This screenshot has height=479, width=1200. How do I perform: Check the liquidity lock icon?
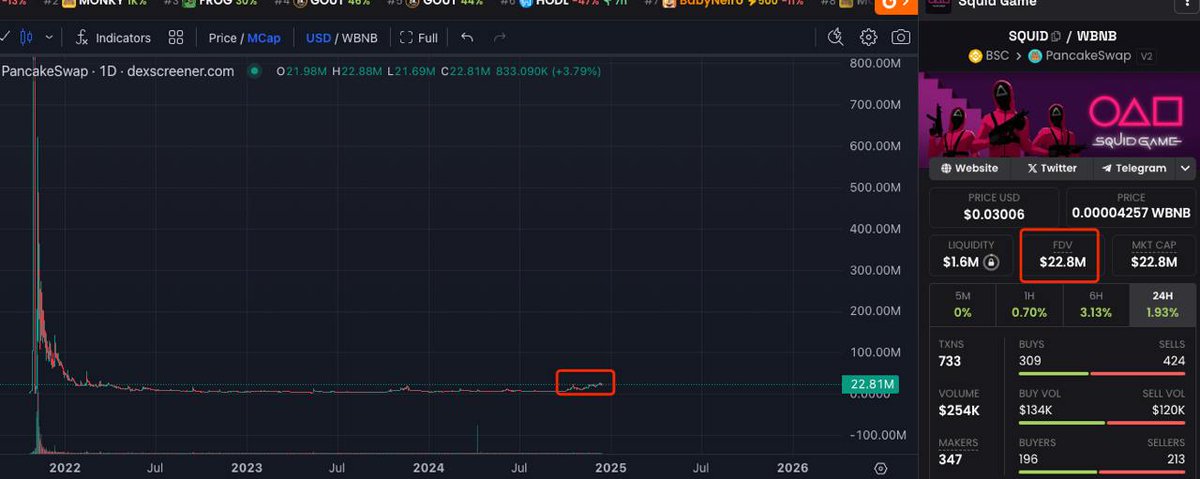991,262
